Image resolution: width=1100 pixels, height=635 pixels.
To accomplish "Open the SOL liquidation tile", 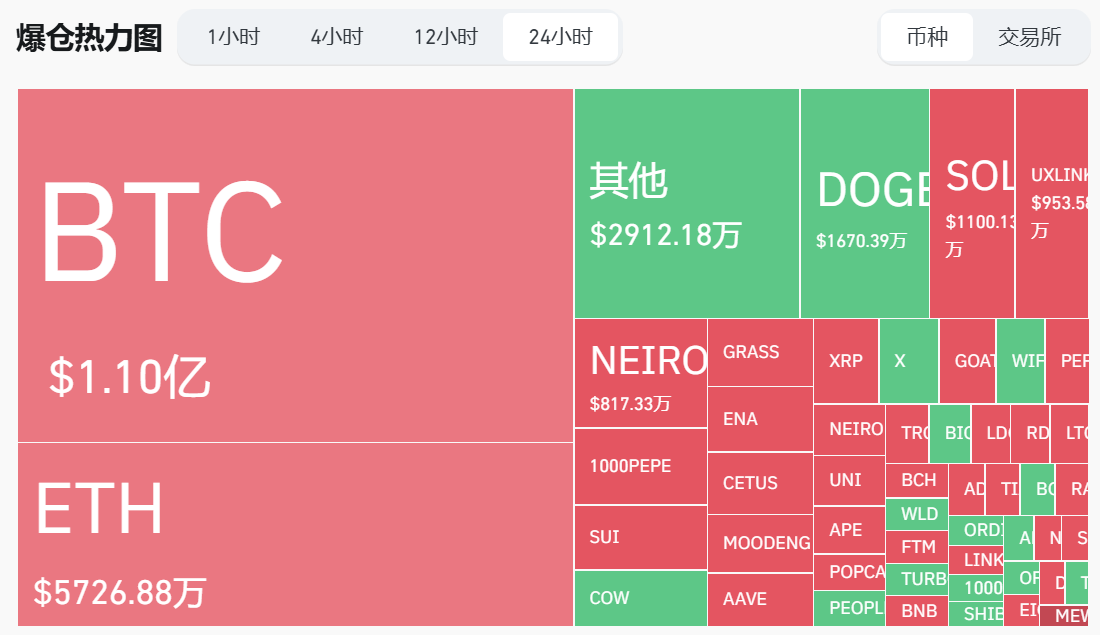I will pos(972,203).
